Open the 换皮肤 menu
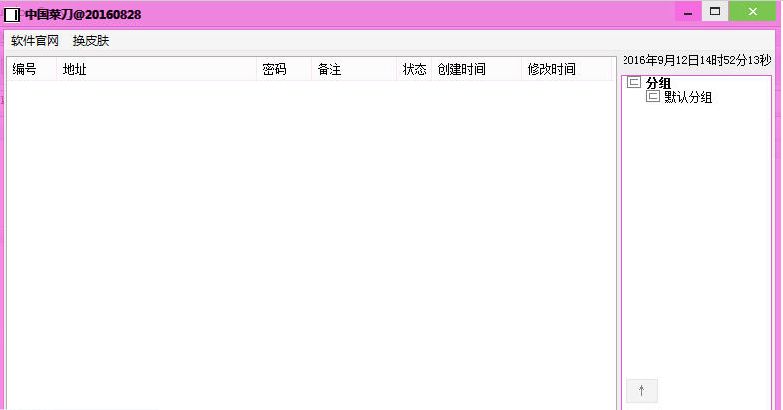 (91, 41)
